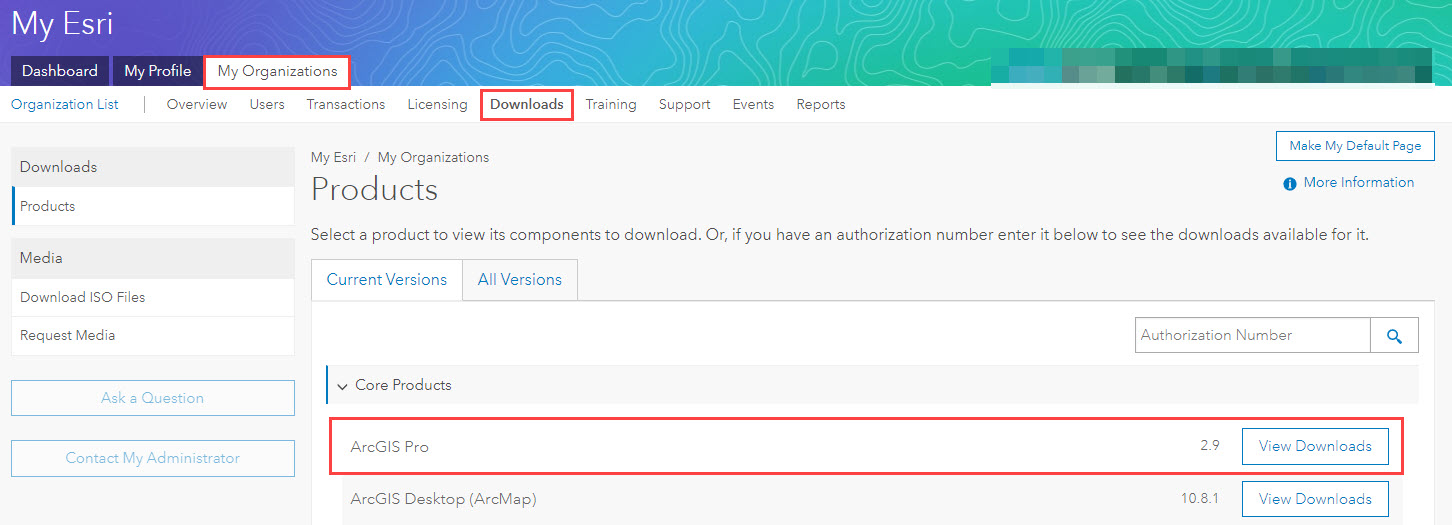Screen dimensions: 1452x525
Task: Select the My Organizations tab
Action: coord(277,71)
